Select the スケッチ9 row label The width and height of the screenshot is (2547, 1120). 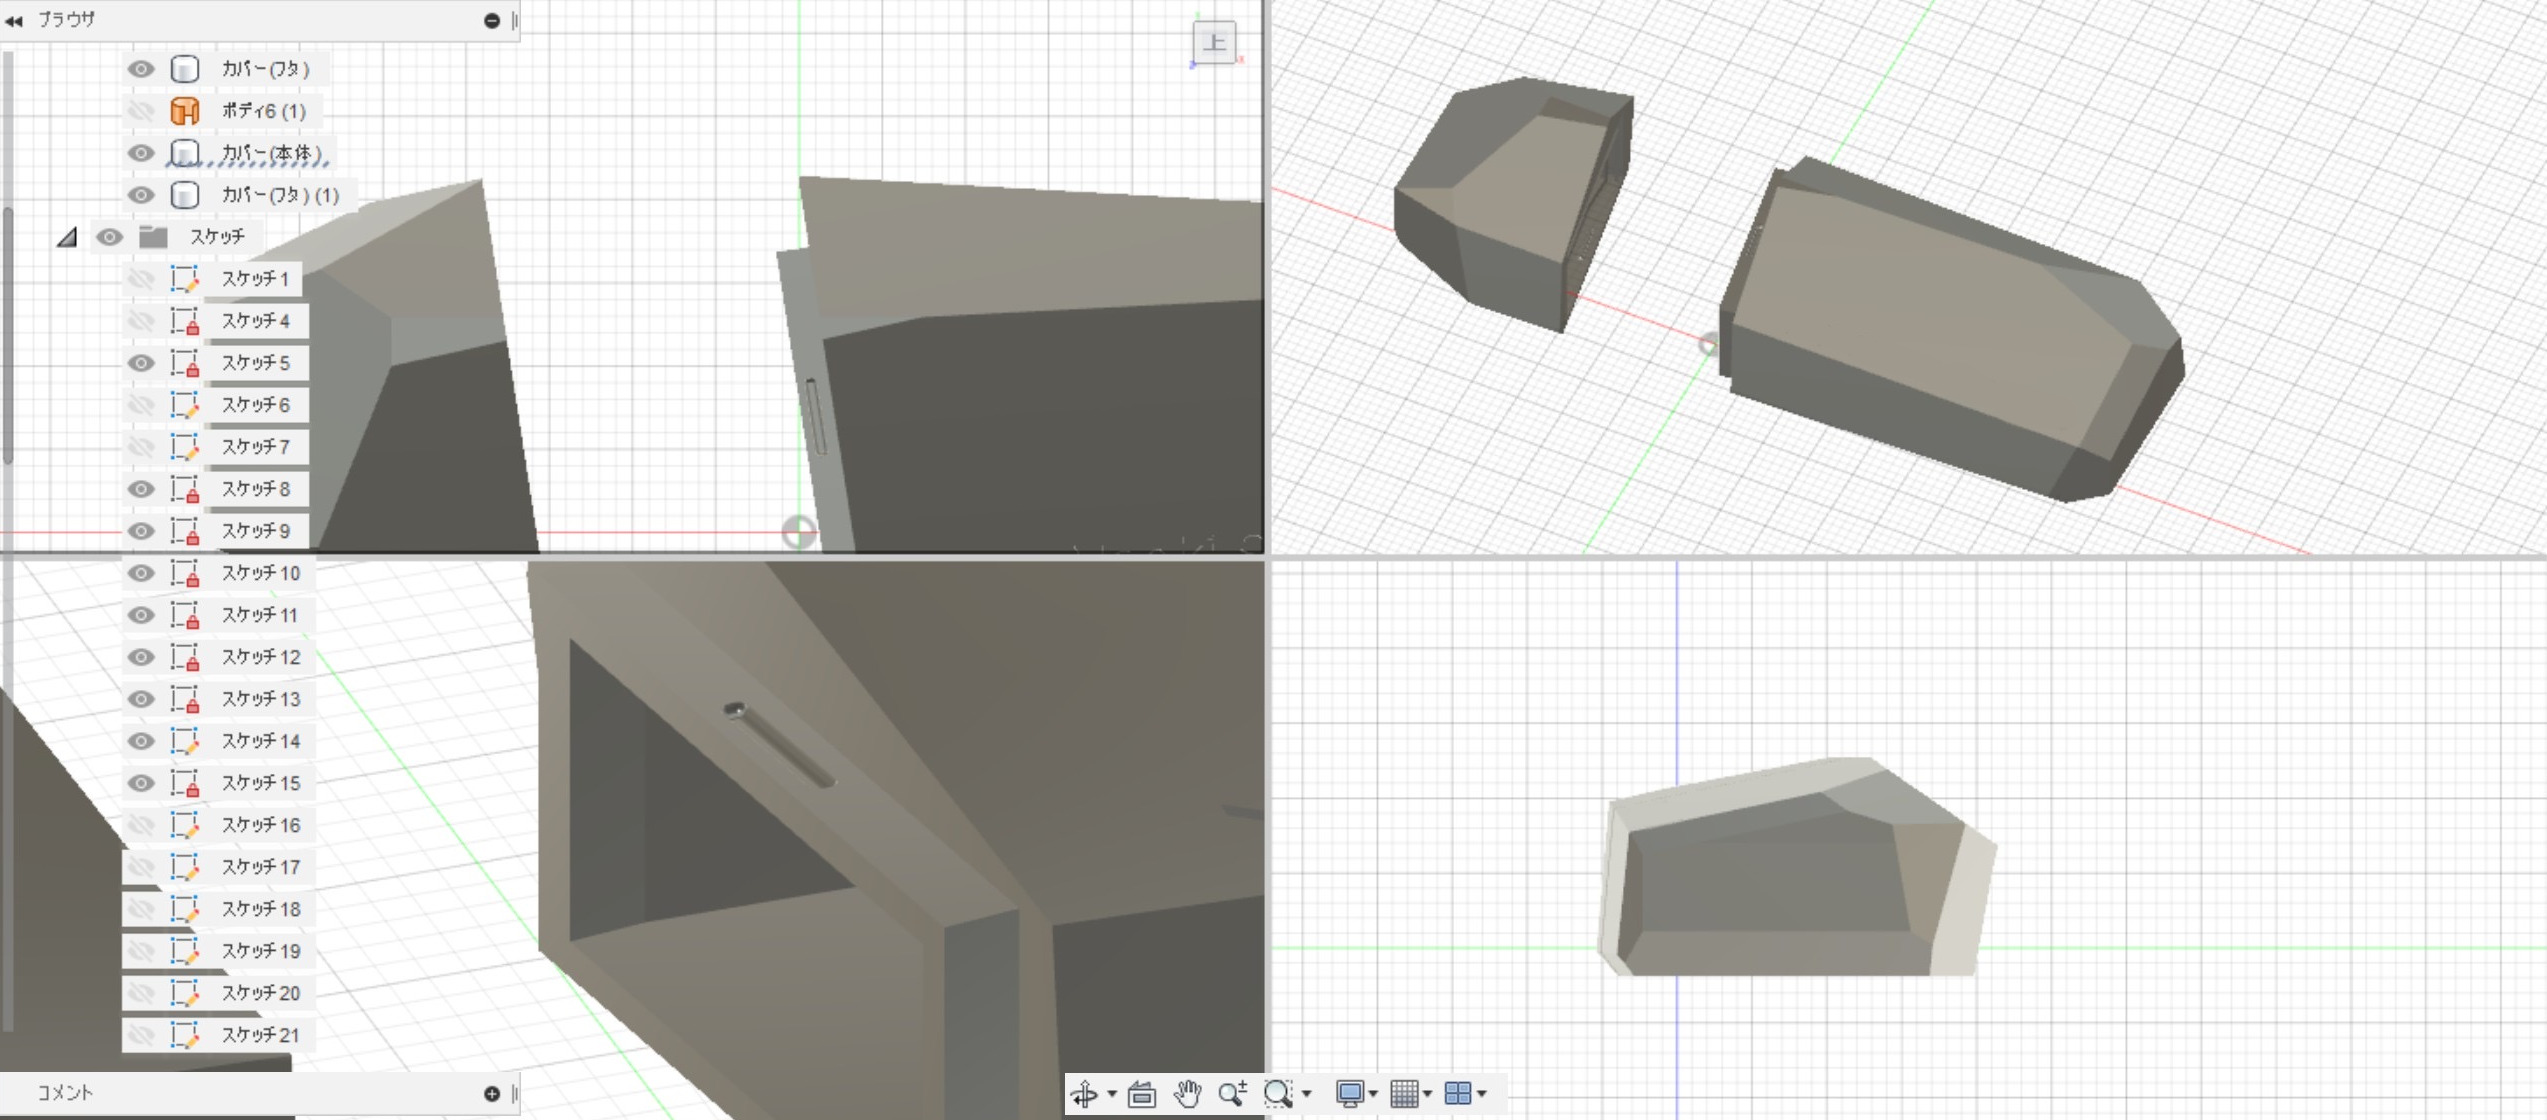coord(256,531)
